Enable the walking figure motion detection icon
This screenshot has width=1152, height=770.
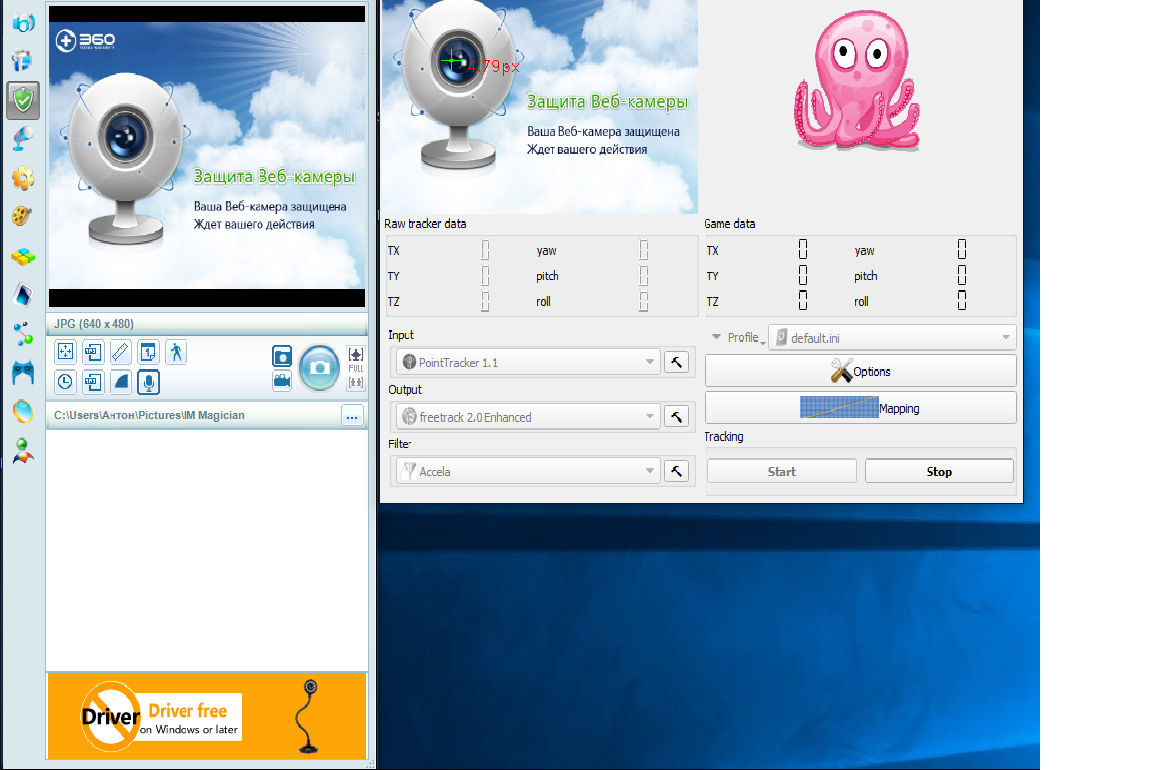(x=176, y=353)
